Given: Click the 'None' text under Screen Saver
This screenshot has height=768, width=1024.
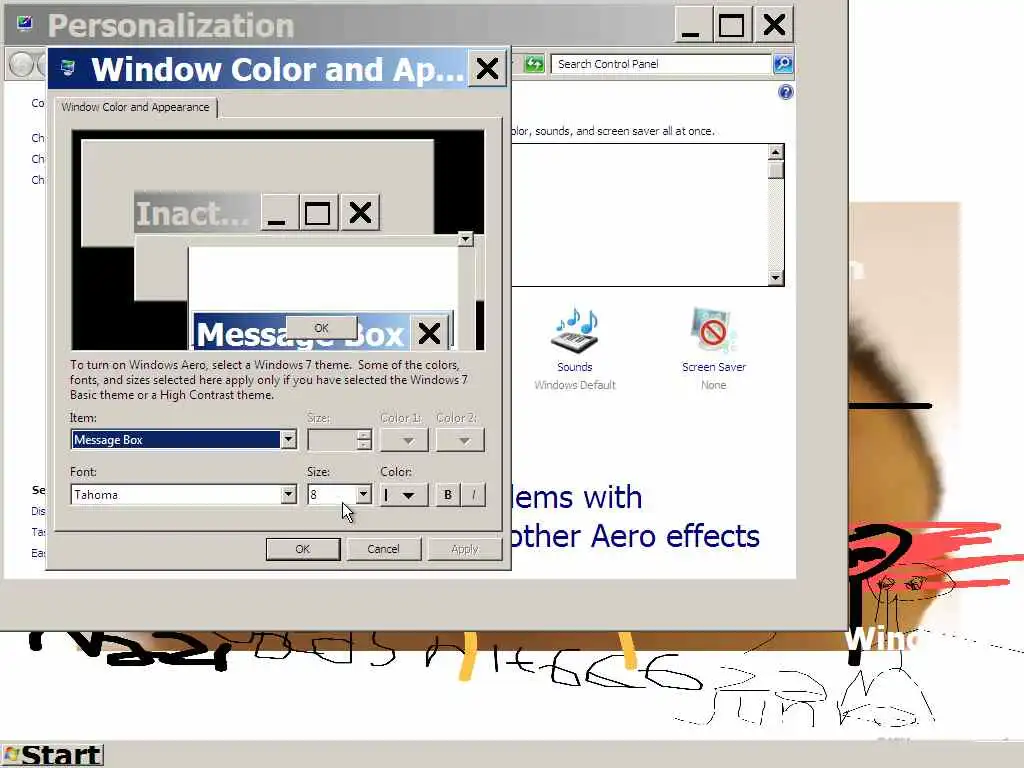Looking at the screenshot, I should coord(714,385).
